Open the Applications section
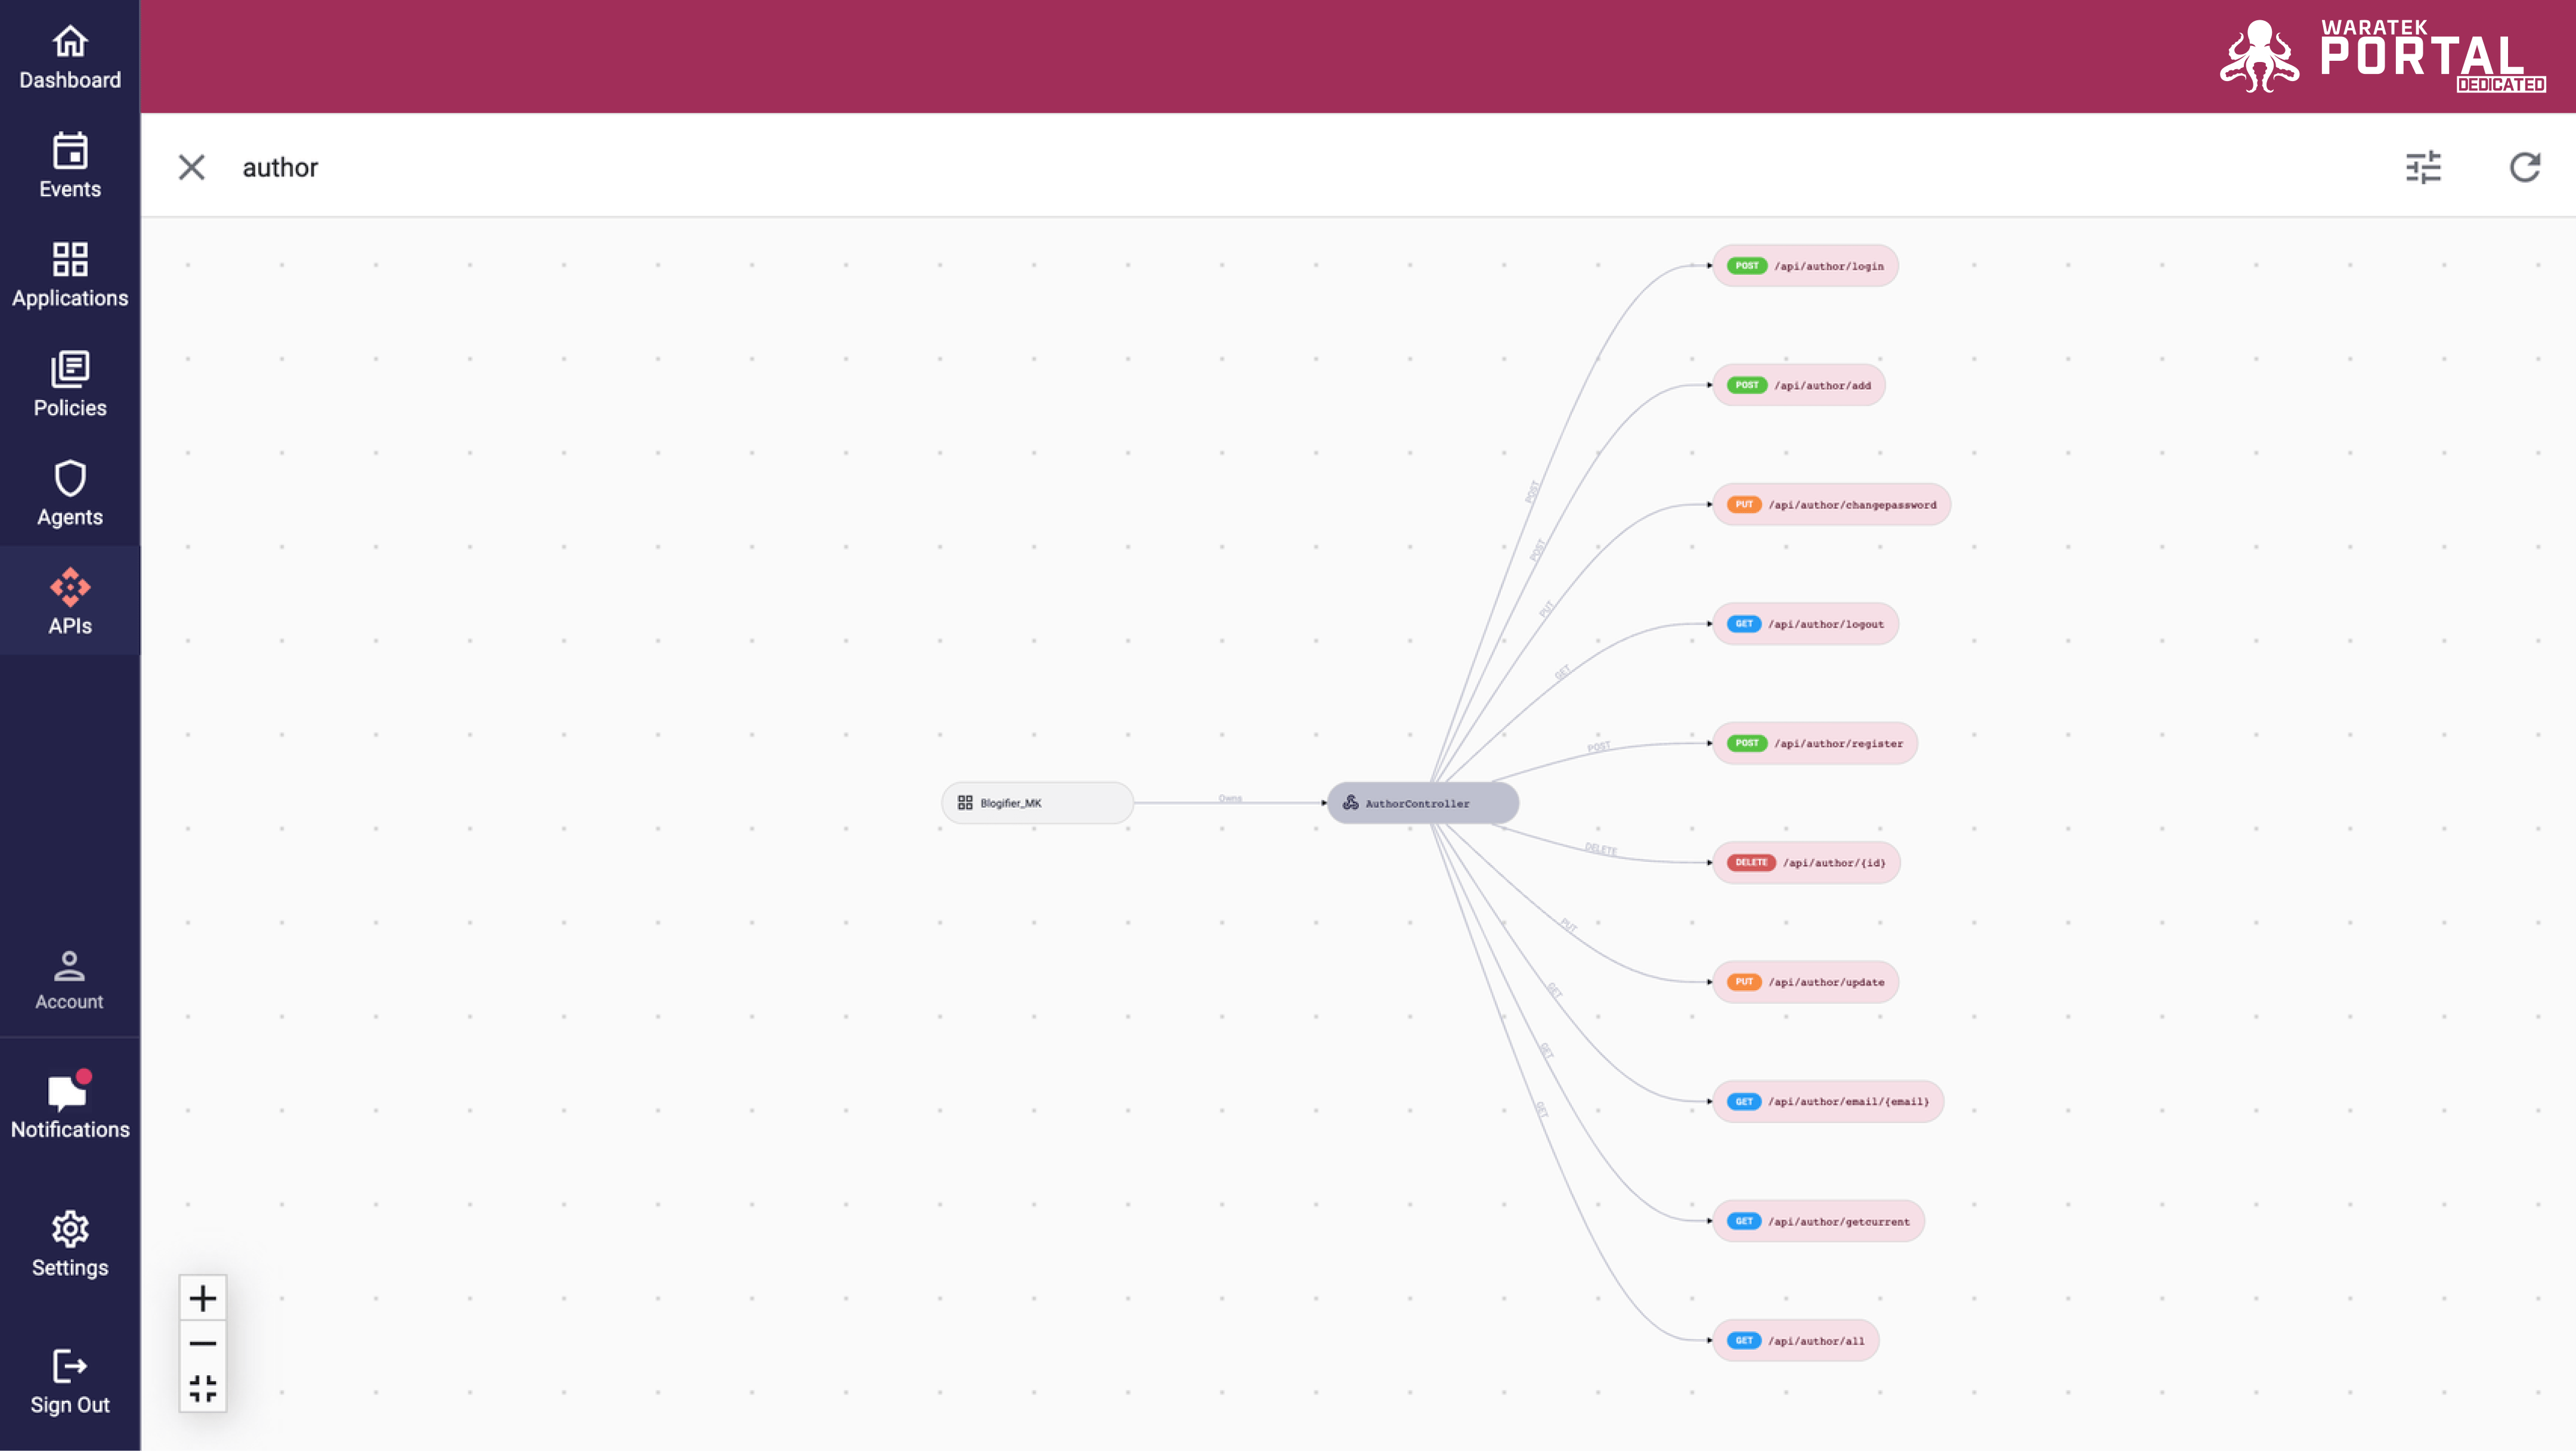The image size is (2576, 1451). click(70, 275)
